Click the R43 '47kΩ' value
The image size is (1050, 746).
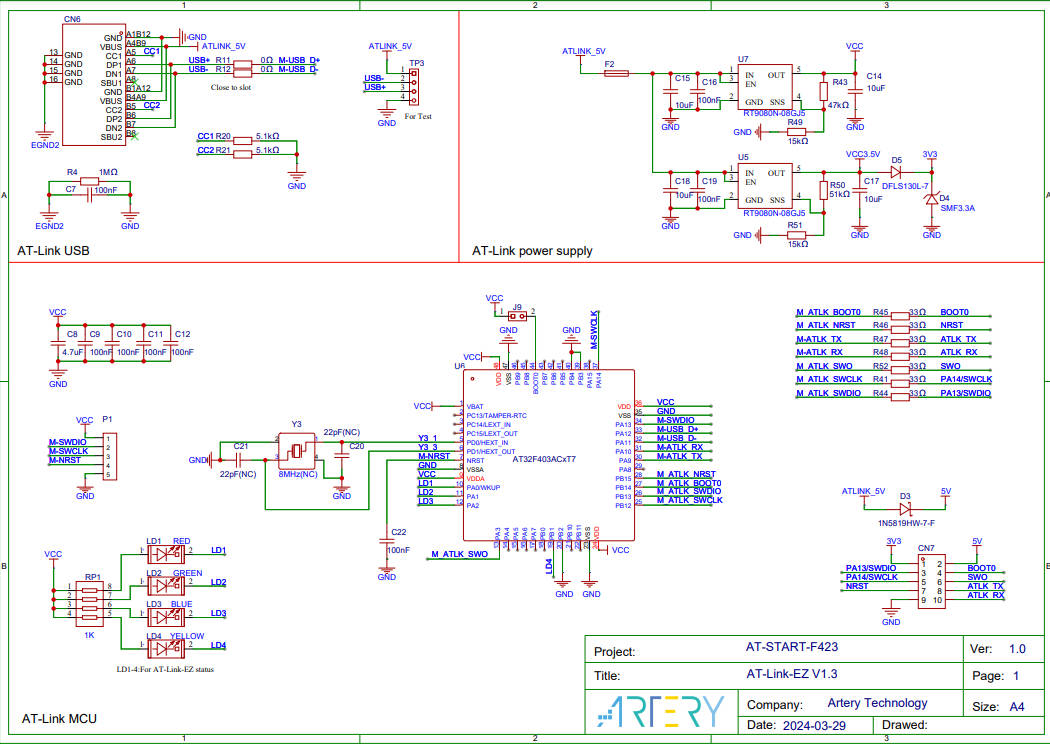click(838, 105)
